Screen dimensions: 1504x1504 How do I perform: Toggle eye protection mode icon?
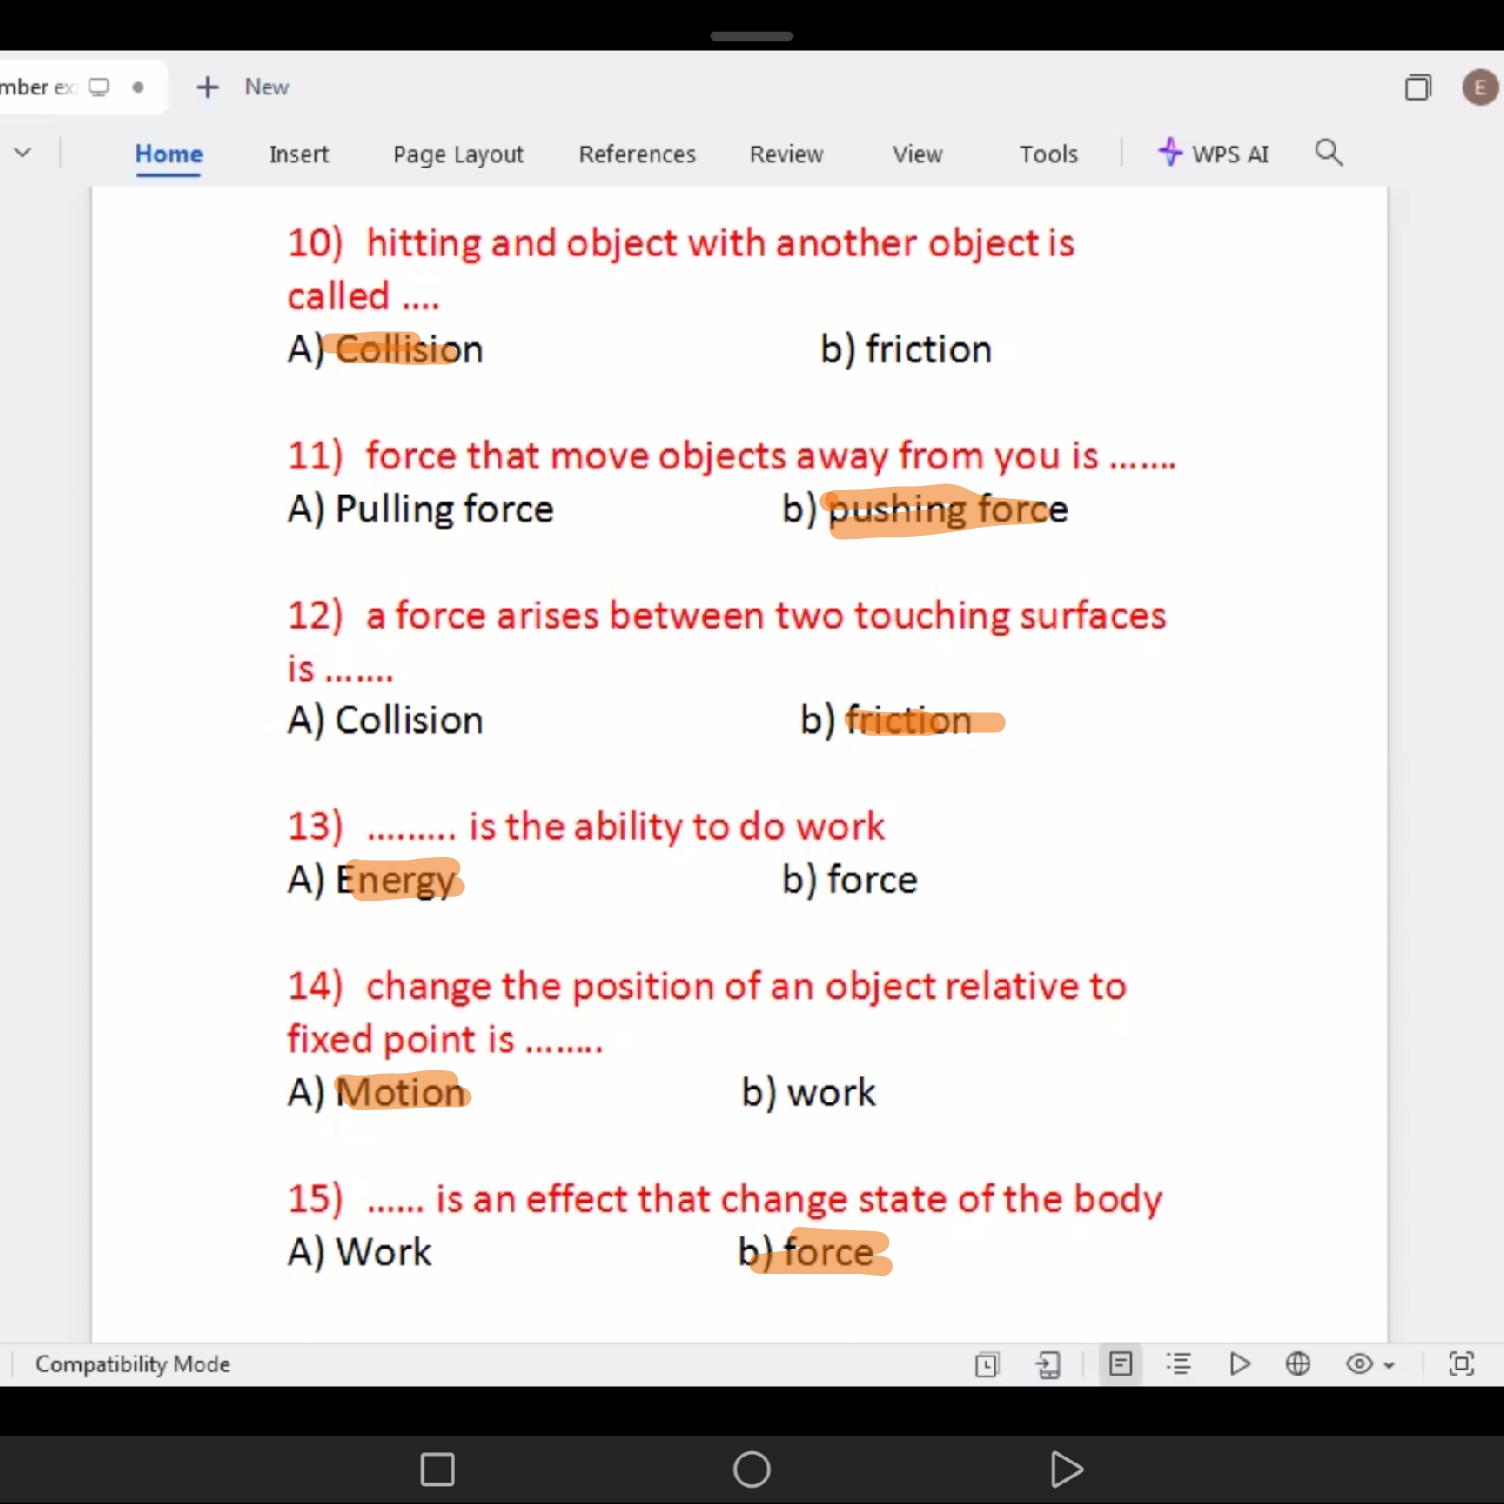pyautogui.click(x=1359, y=1364)
